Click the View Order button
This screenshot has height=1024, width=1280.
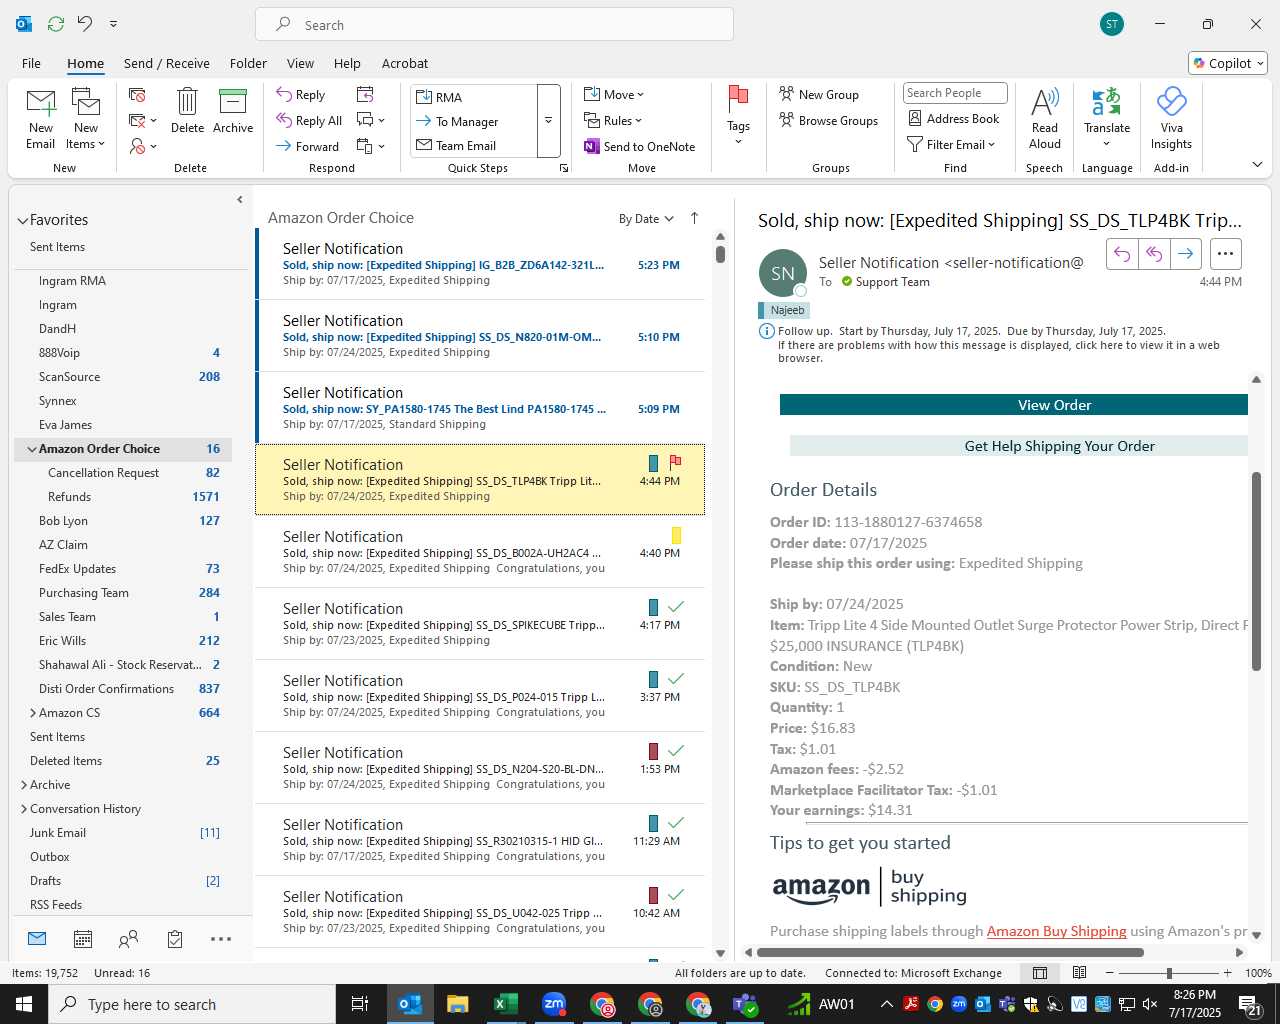1014,404
